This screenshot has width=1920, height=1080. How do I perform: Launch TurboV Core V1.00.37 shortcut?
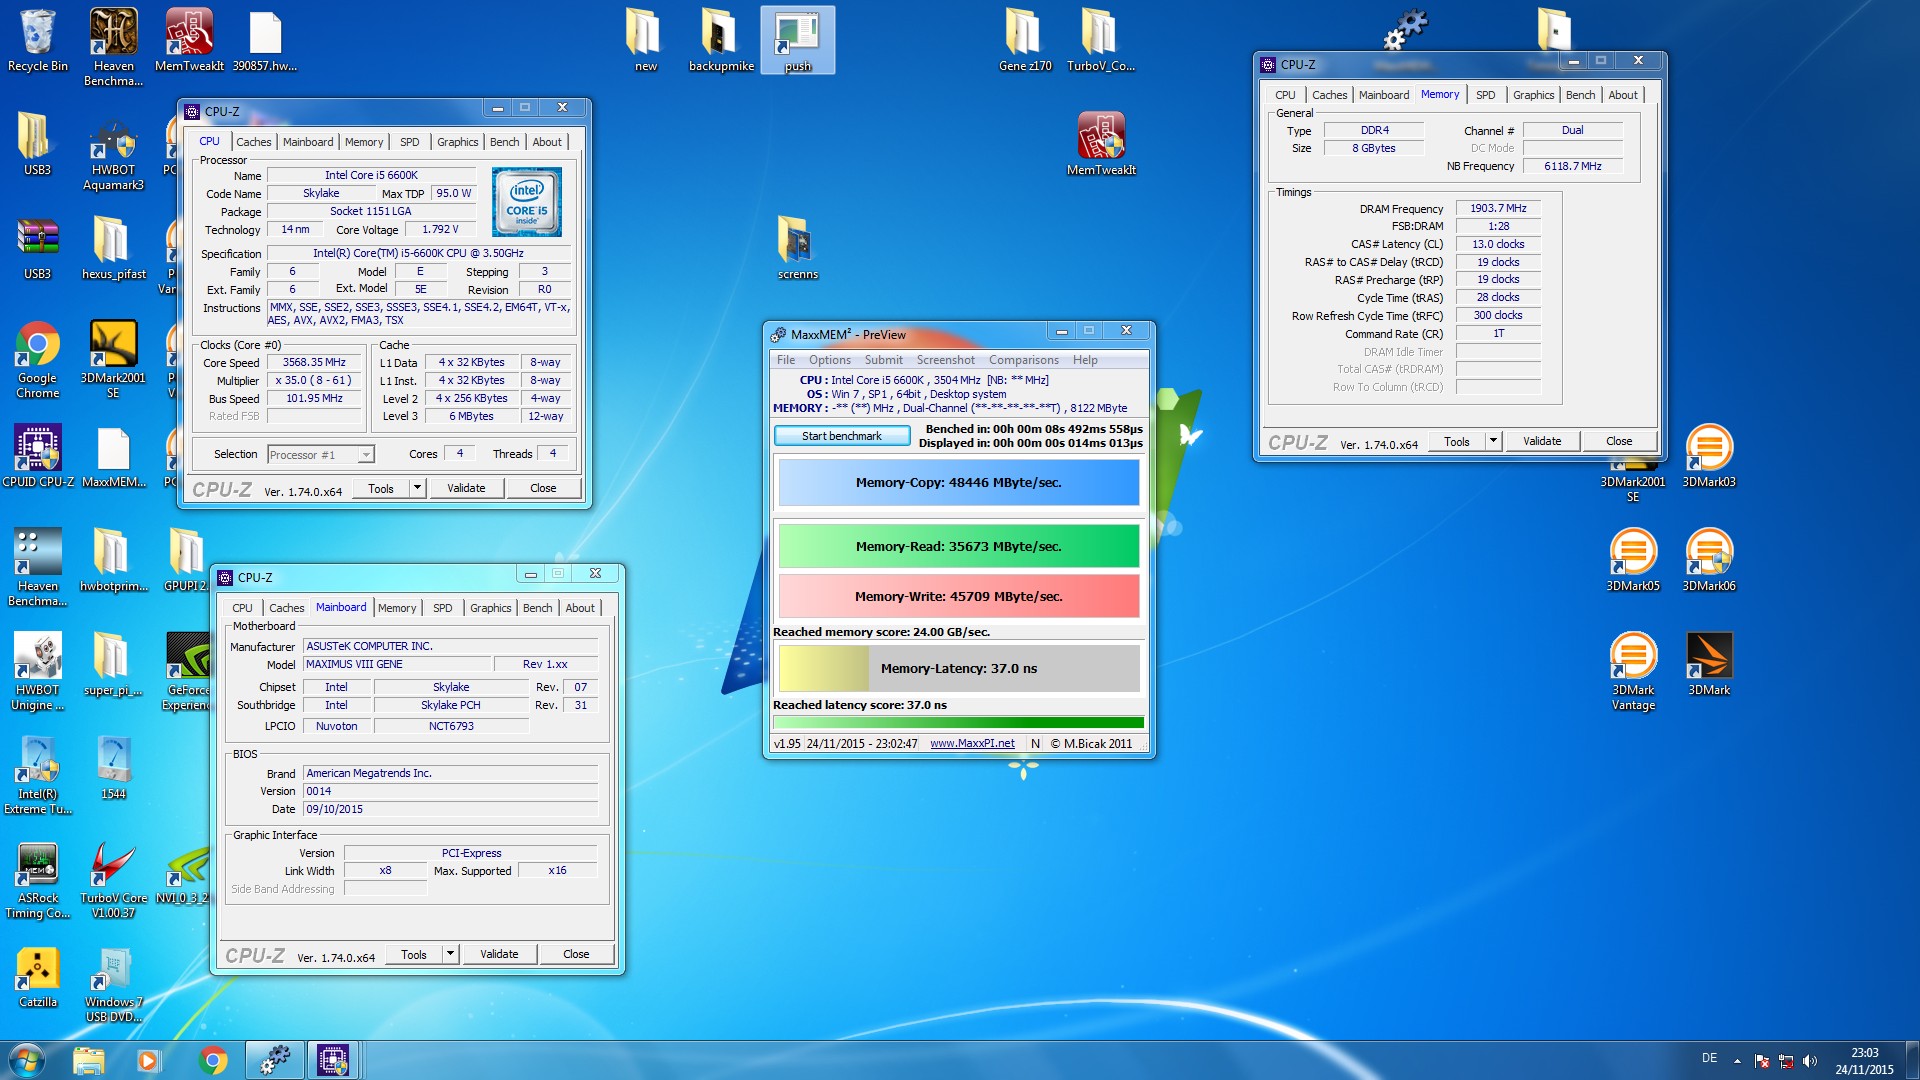[113, 879]
